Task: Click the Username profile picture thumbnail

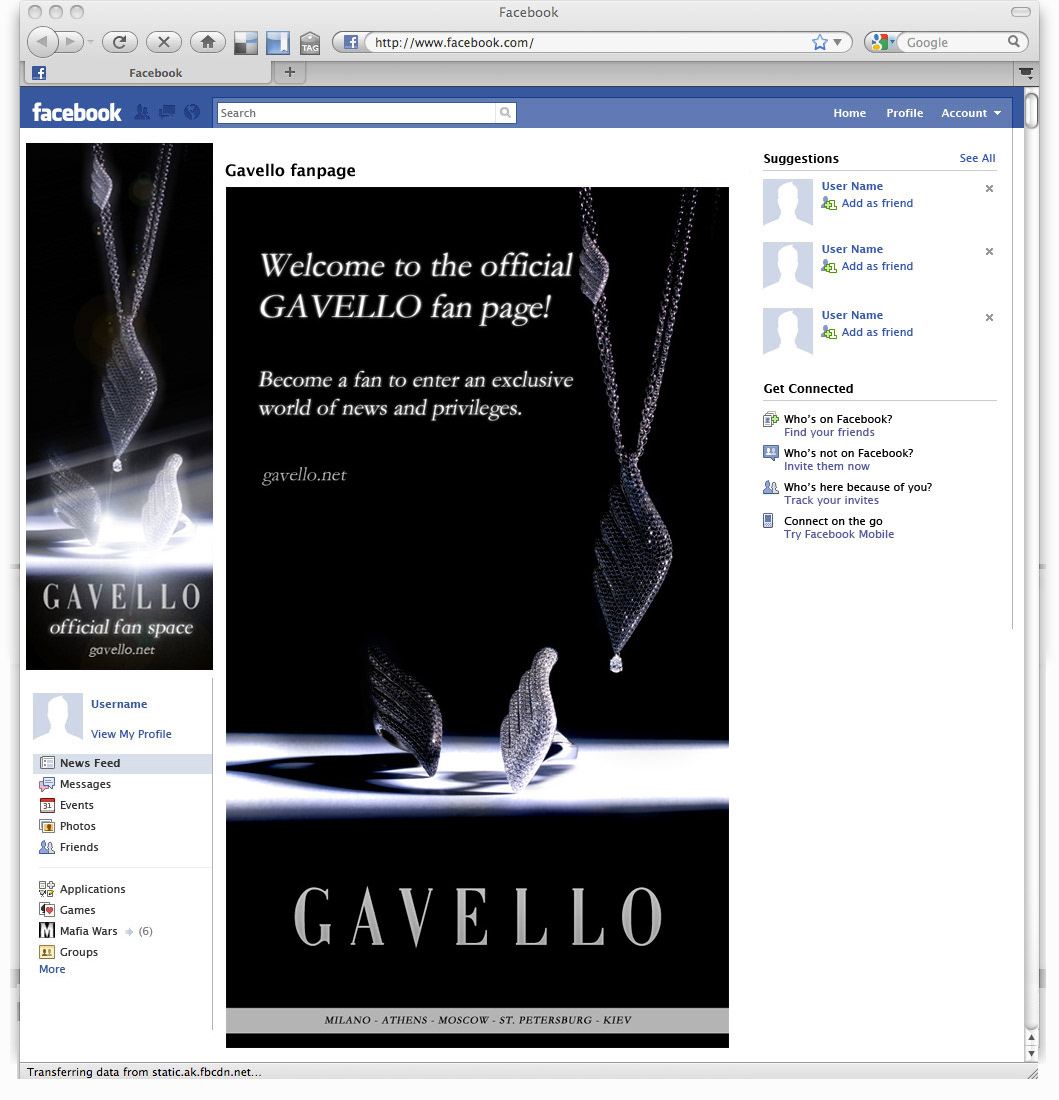Action: pyautogui.click(x=58, y=717)
